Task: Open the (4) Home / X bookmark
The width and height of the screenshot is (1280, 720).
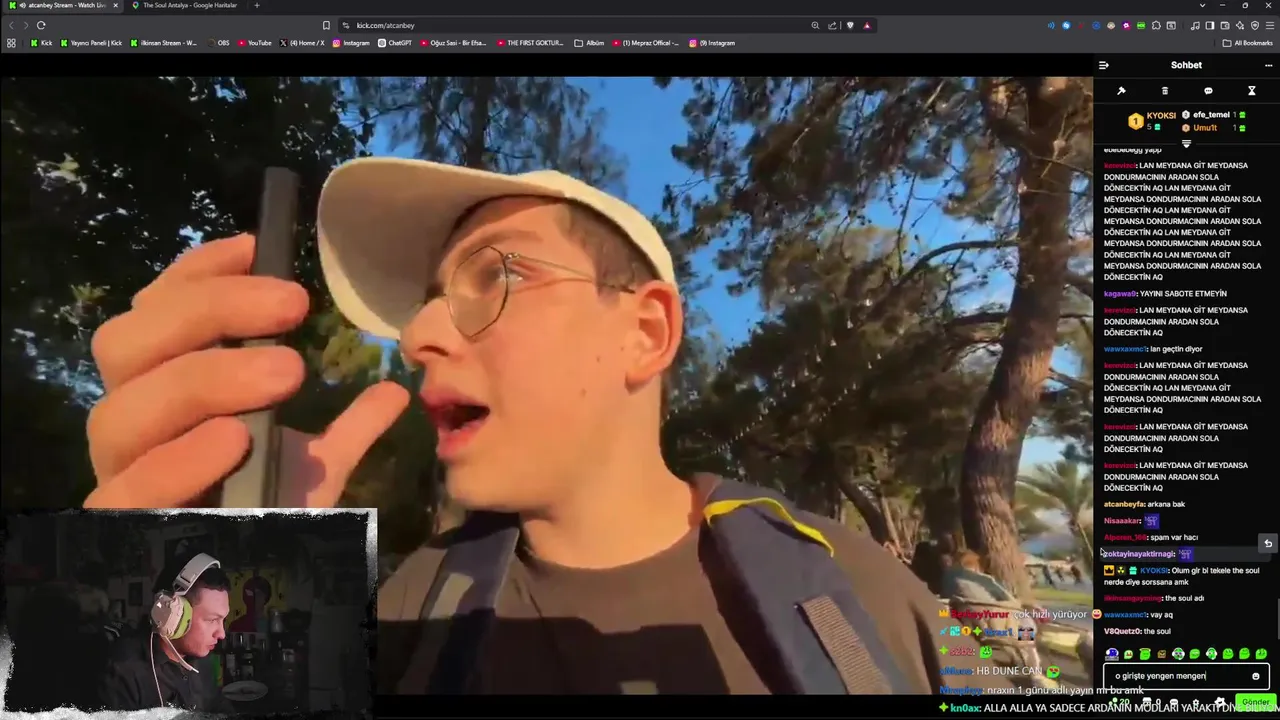Action: click(302, 43)
